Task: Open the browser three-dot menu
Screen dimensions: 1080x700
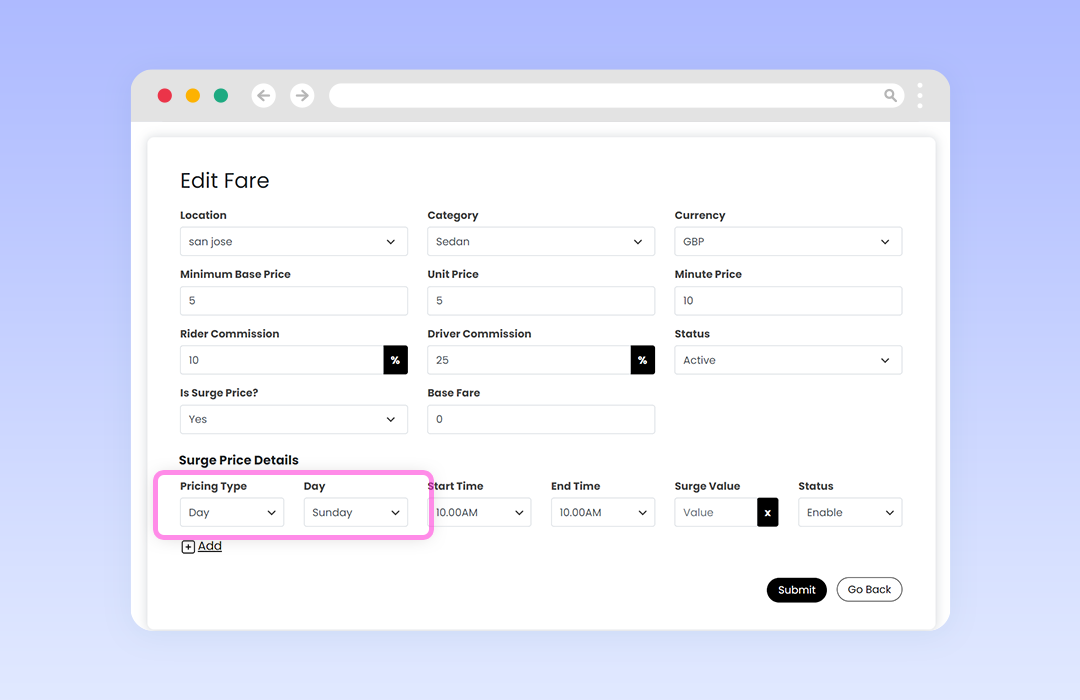Action: tap(920, 96)
